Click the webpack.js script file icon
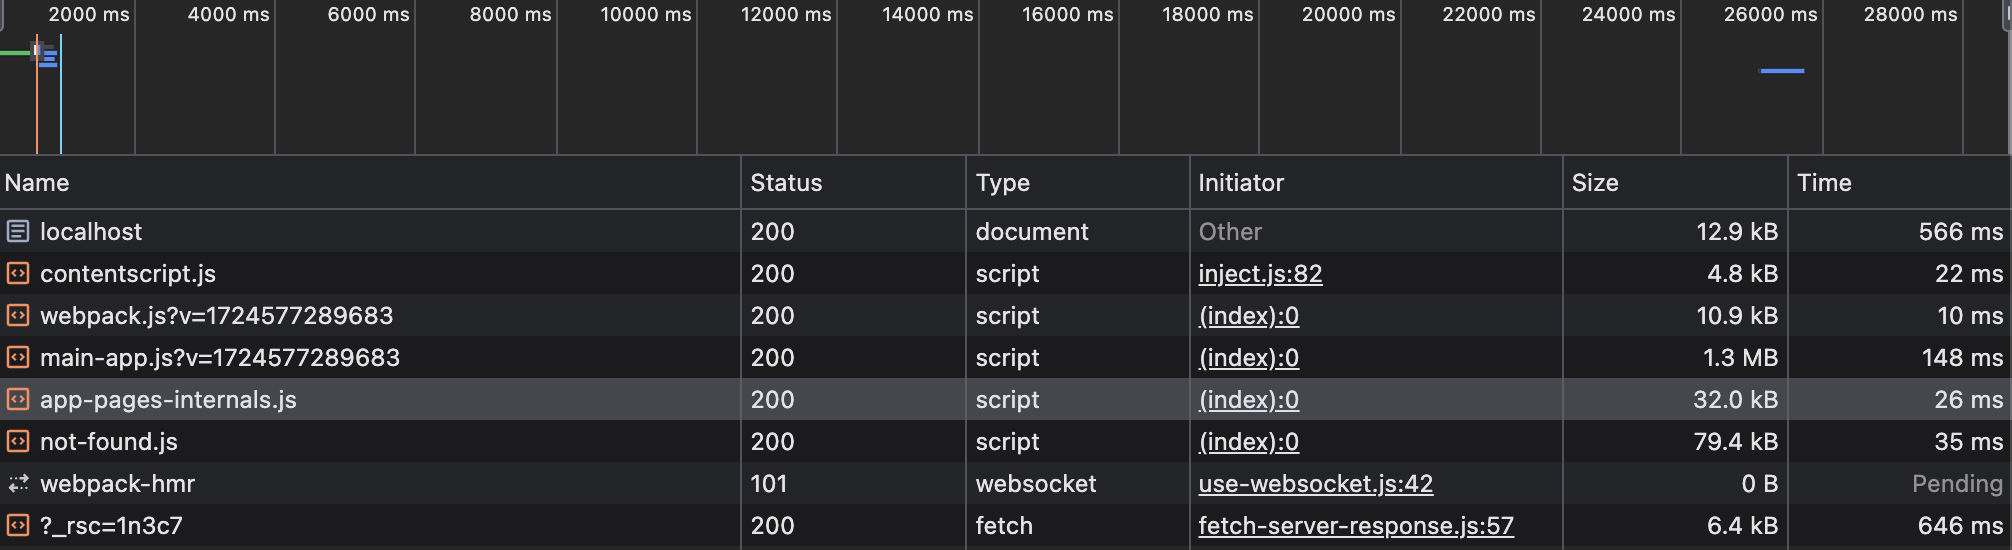This screenshot has width=2012, height=550. pyautogui.click(x=18, y=316)
